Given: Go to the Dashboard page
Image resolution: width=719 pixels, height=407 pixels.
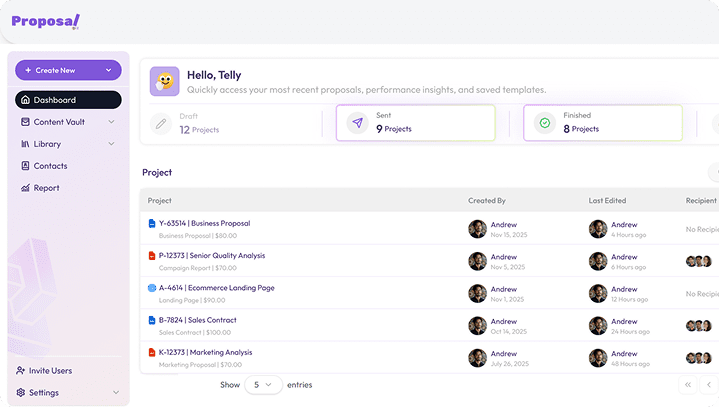Looking at the screenshot, I should coord(68,100).
